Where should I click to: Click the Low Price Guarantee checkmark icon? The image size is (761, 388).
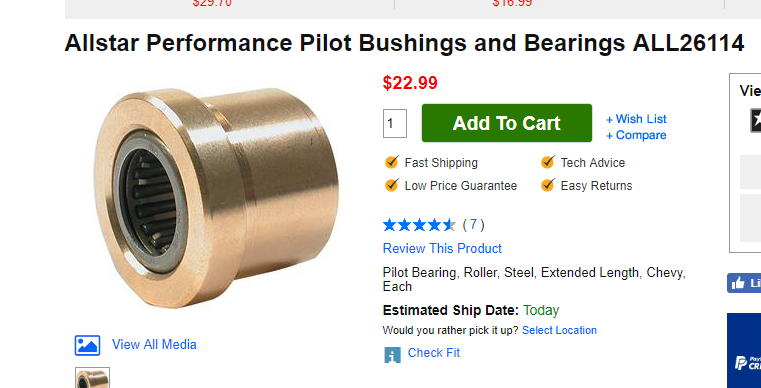pos(392,185)
